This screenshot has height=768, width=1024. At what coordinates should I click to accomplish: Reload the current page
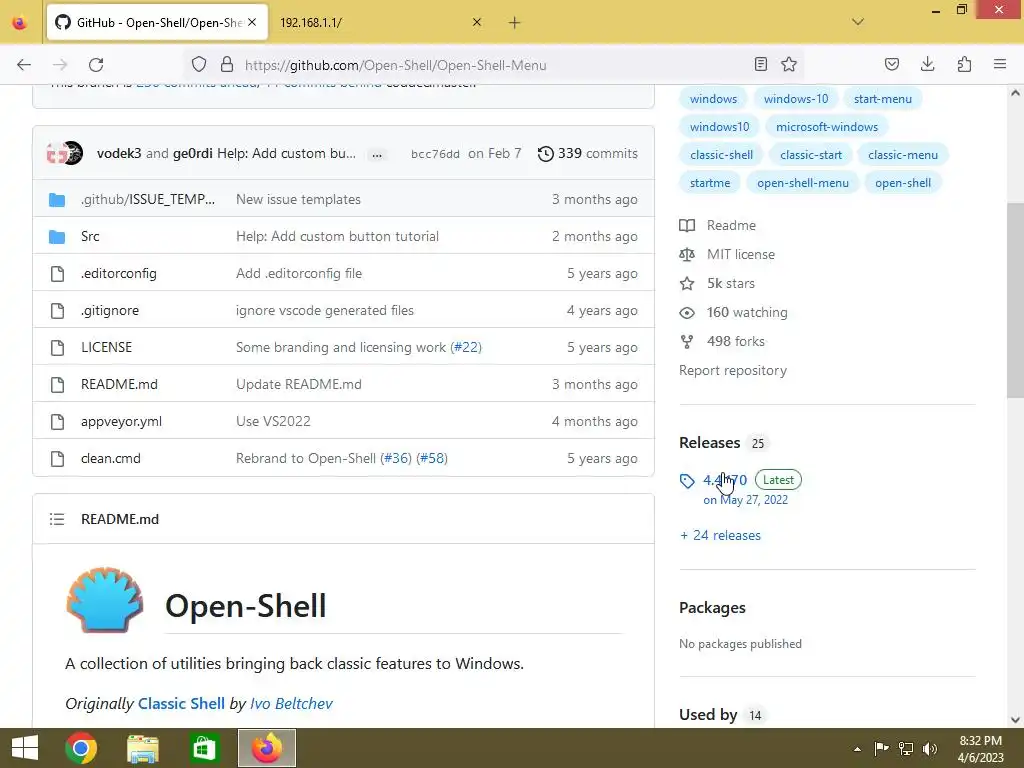coord(96,65)
